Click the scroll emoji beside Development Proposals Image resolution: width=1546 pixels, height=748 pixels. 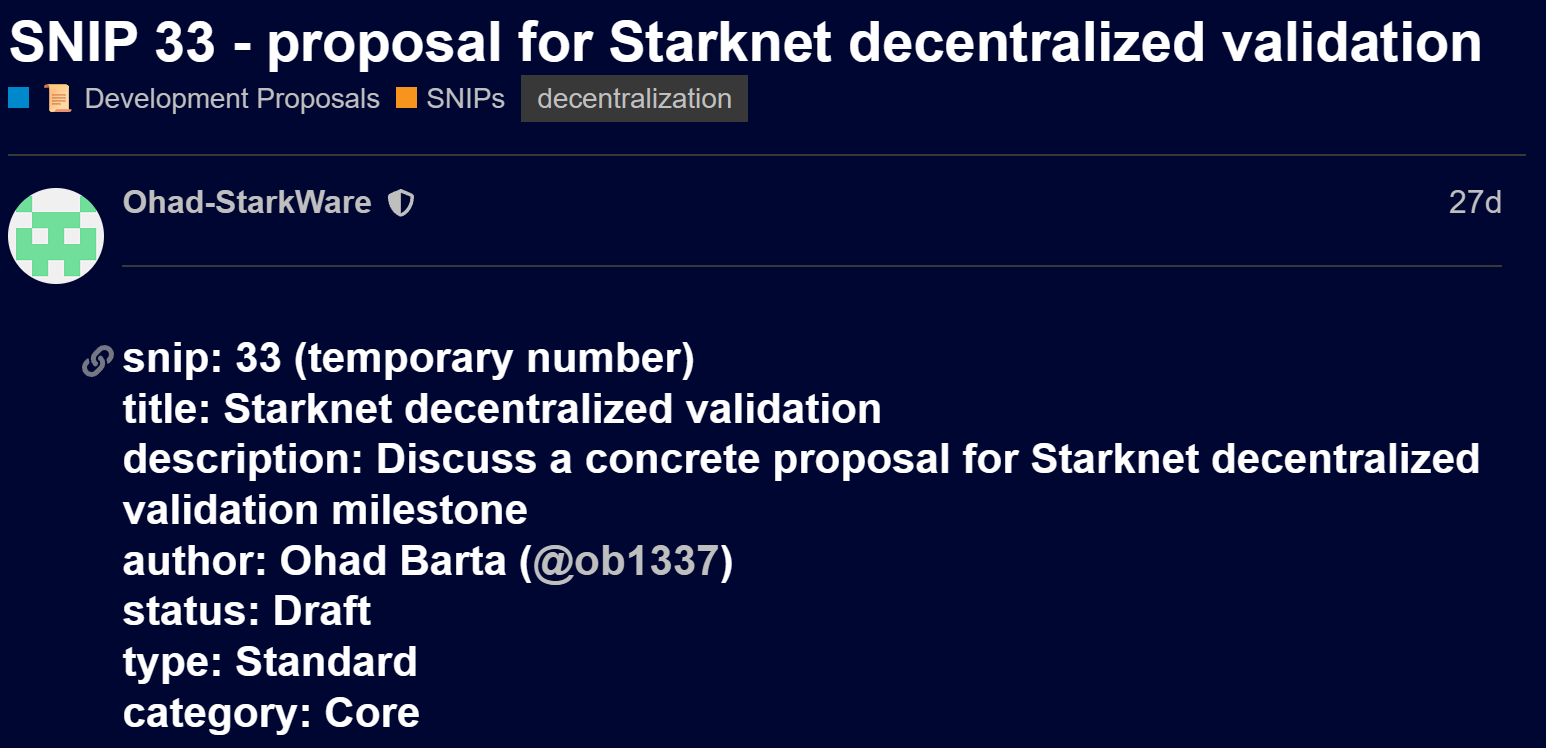click(x=58, y=99)
